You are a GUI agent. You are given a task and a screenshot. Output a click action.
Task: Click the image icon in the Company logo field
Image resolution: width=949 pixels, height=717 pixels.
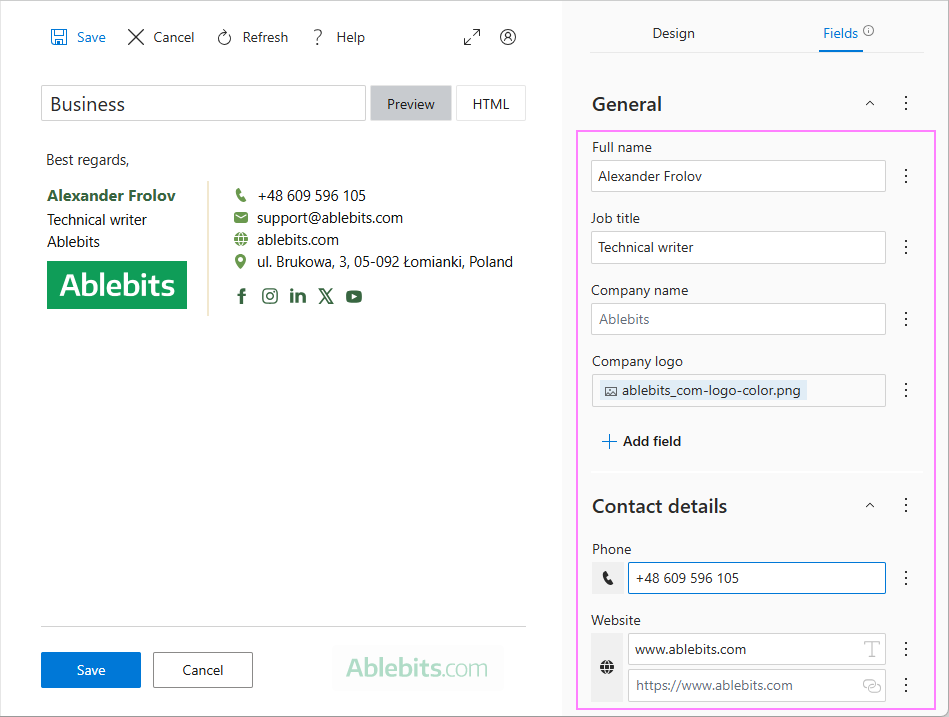coord(611,390)
